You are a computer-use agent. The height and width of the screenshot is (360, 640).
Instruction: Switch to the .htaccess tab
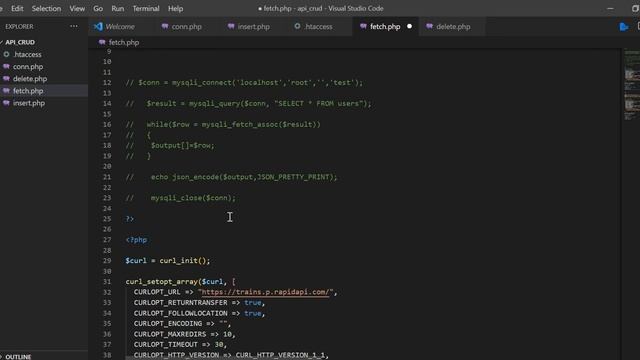[318, 27]
